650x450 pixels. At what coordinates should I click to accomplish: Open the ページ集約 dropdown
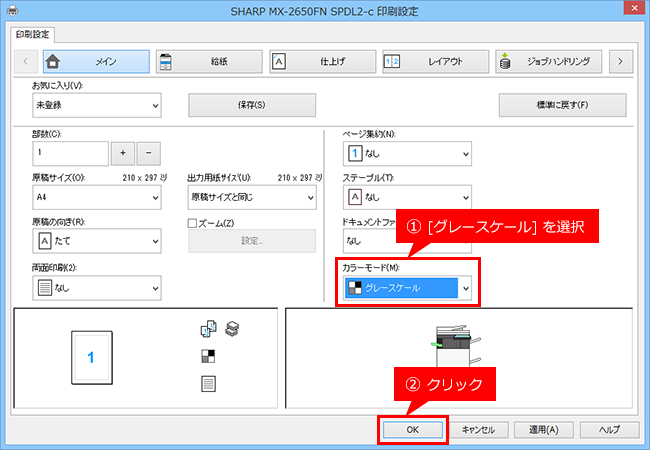(407, 154)
